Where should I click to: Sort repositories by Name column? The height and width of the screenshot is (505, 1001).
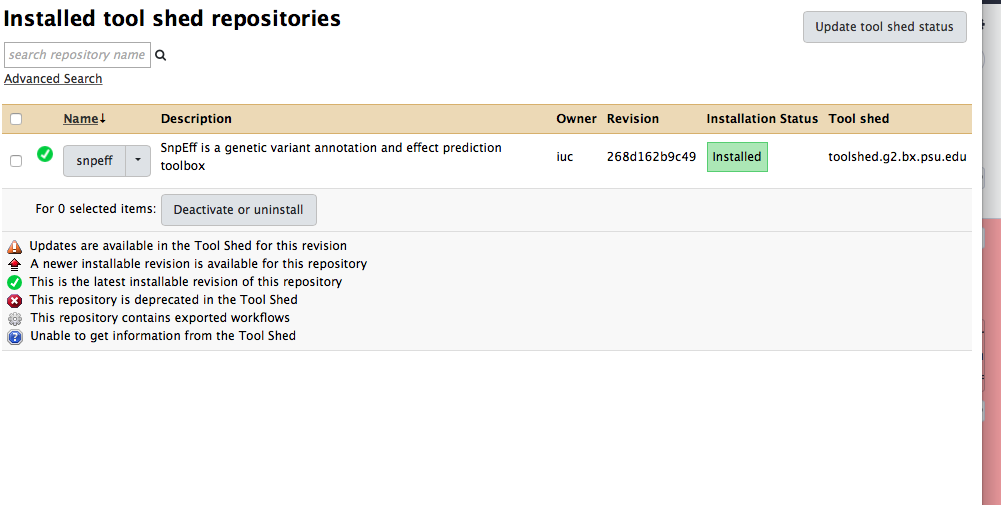[81, 119]
